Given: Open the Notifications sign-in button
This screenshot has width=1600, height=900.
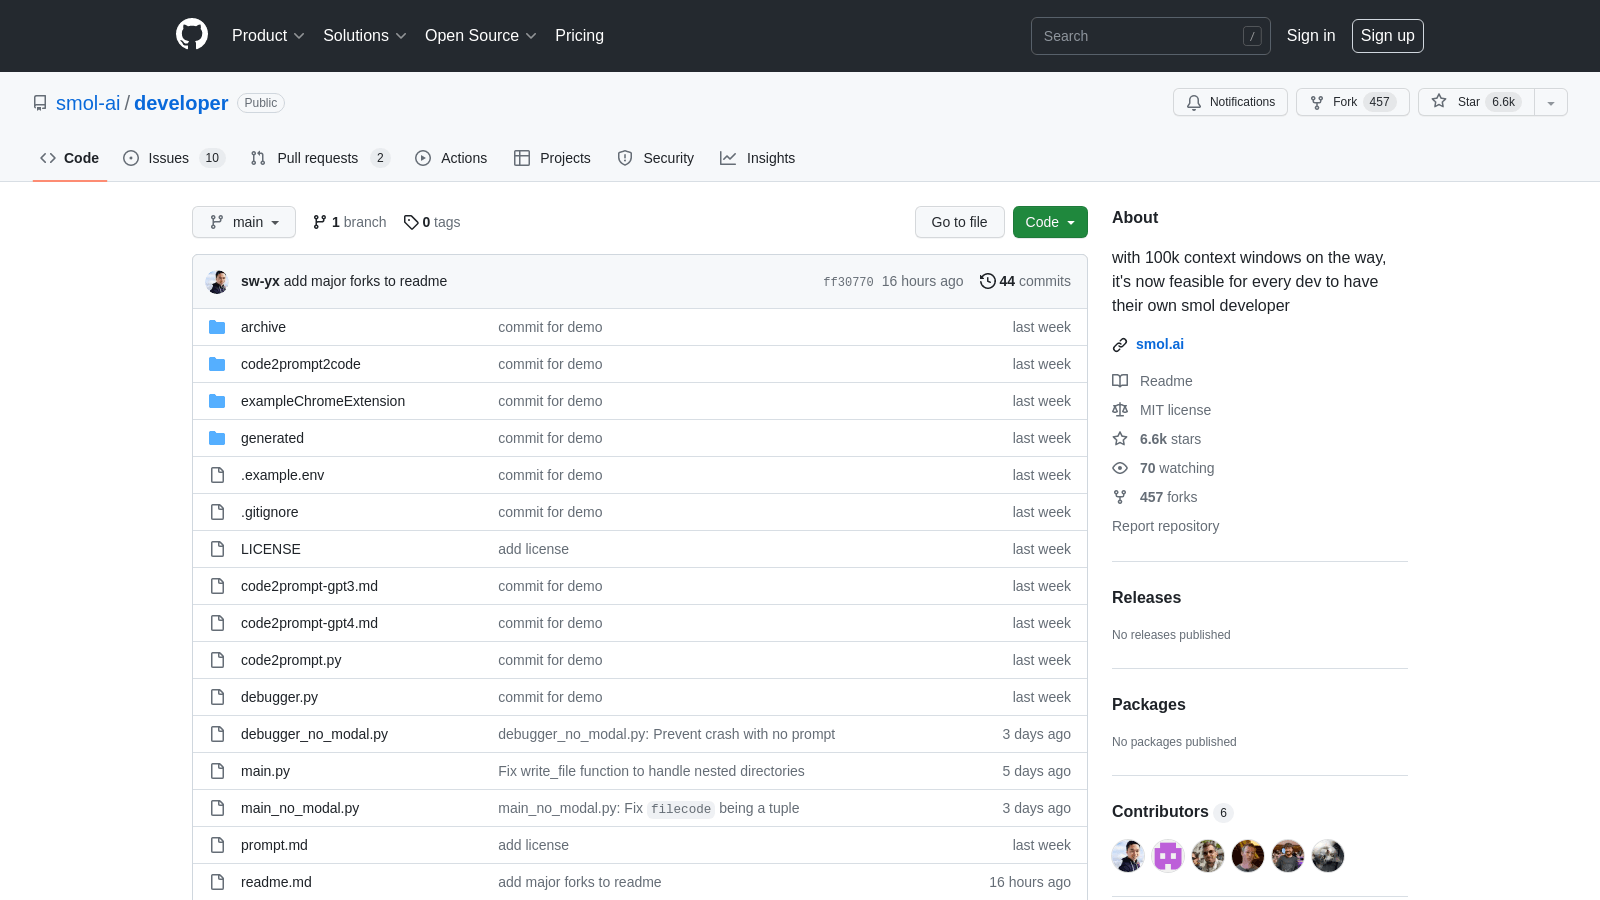Looking at the screenshot, I should pyautogui.click(x=1230, y=102).
